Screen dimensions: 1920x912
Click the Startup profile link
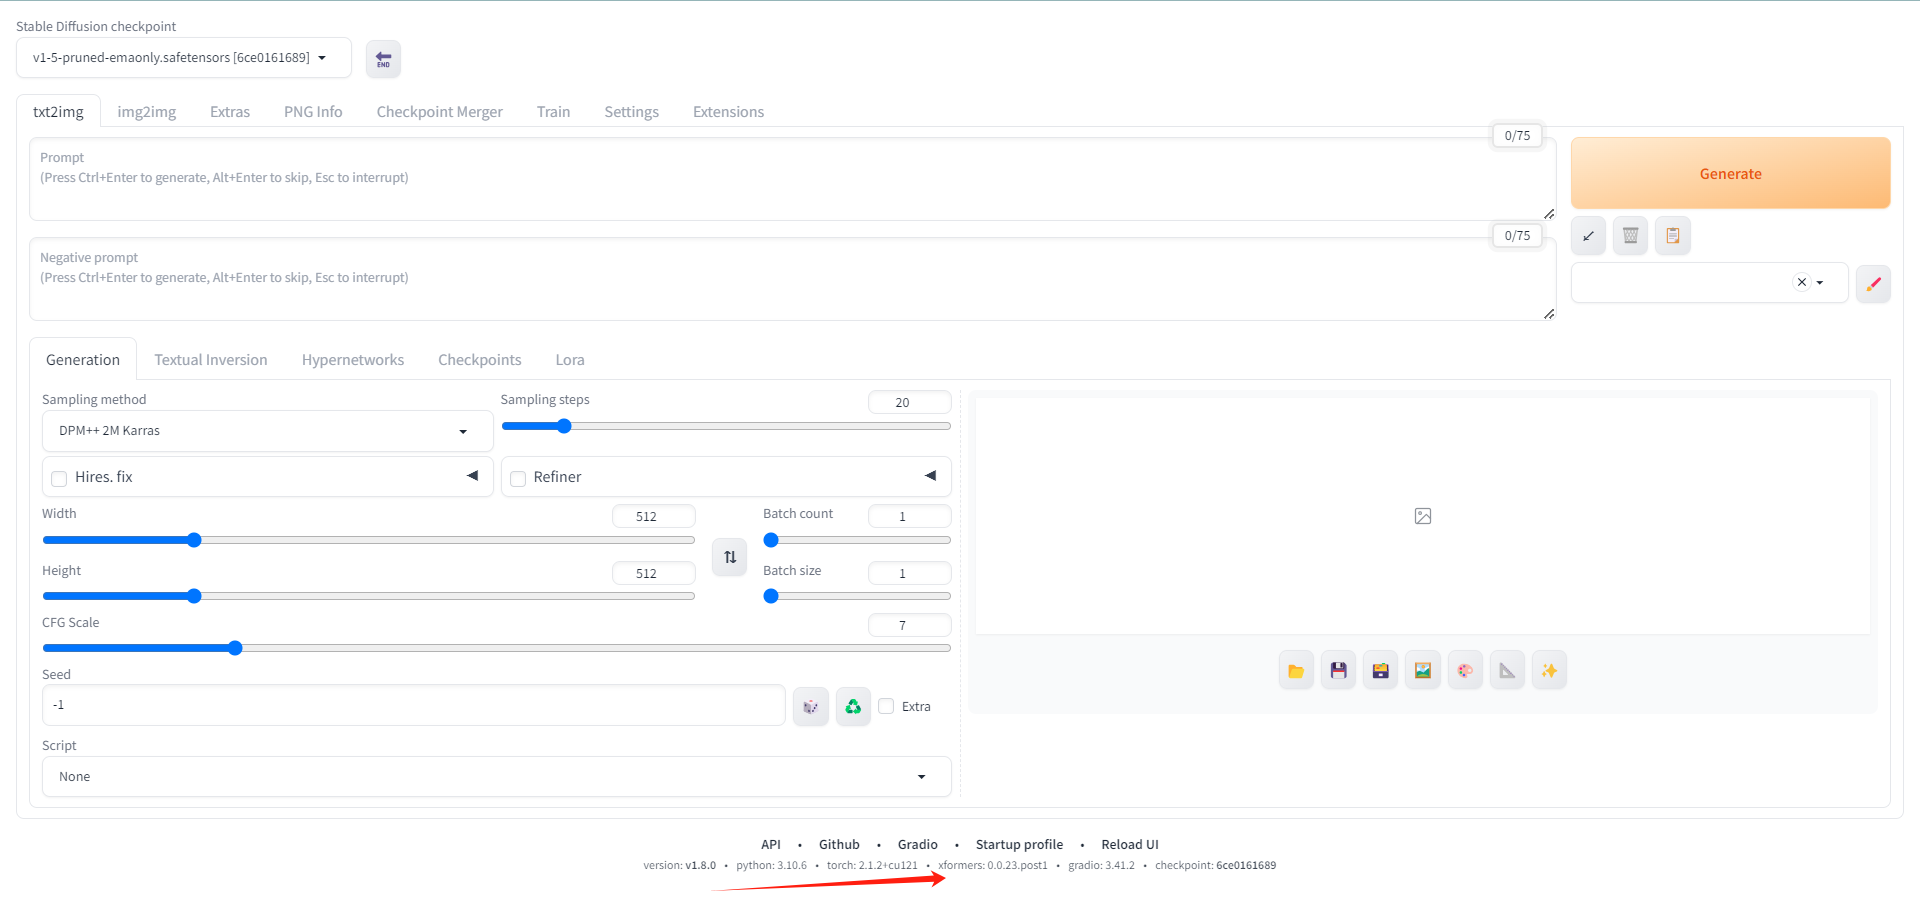pos(1019,845)
